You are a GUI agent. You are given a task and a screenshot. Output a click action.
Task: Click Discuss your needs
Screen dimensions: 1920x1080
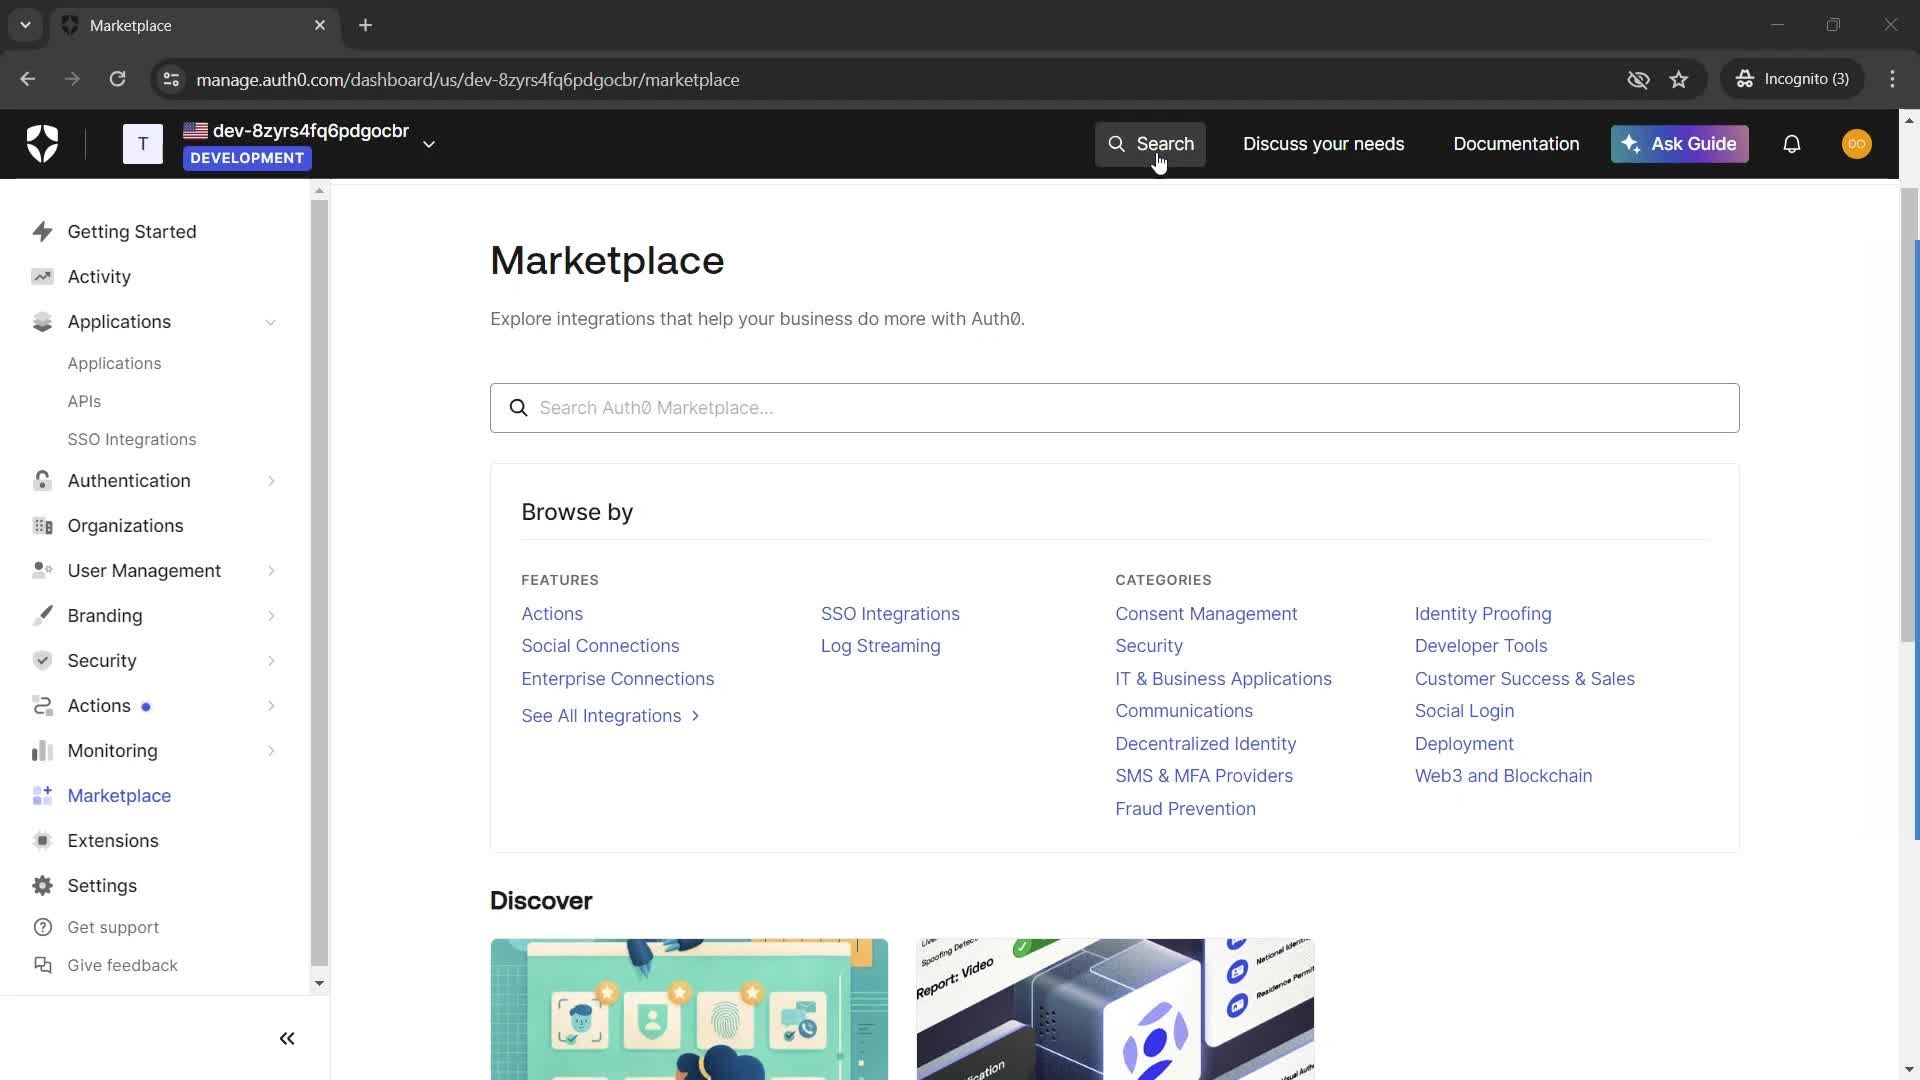1323,144
